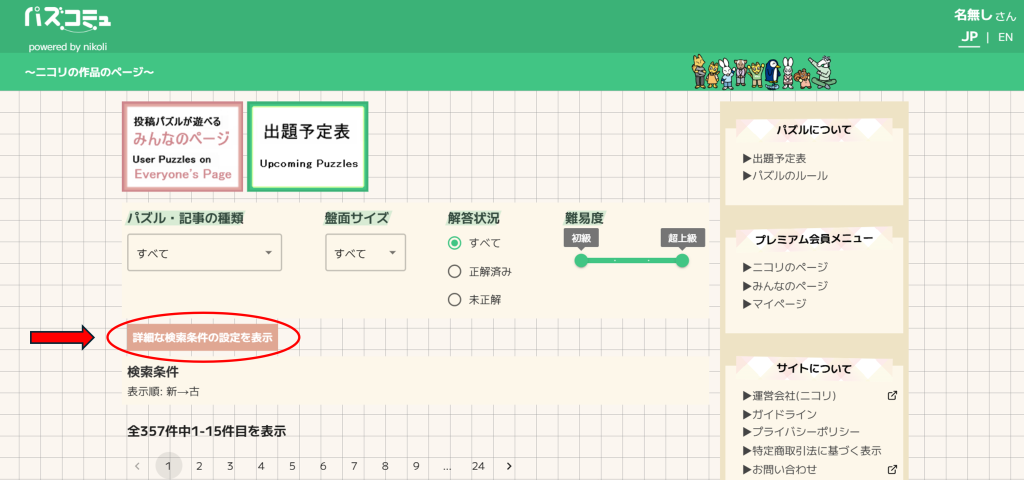Switch language to EN
The image size is (1024, 480).
click(x=1006, y=37)
